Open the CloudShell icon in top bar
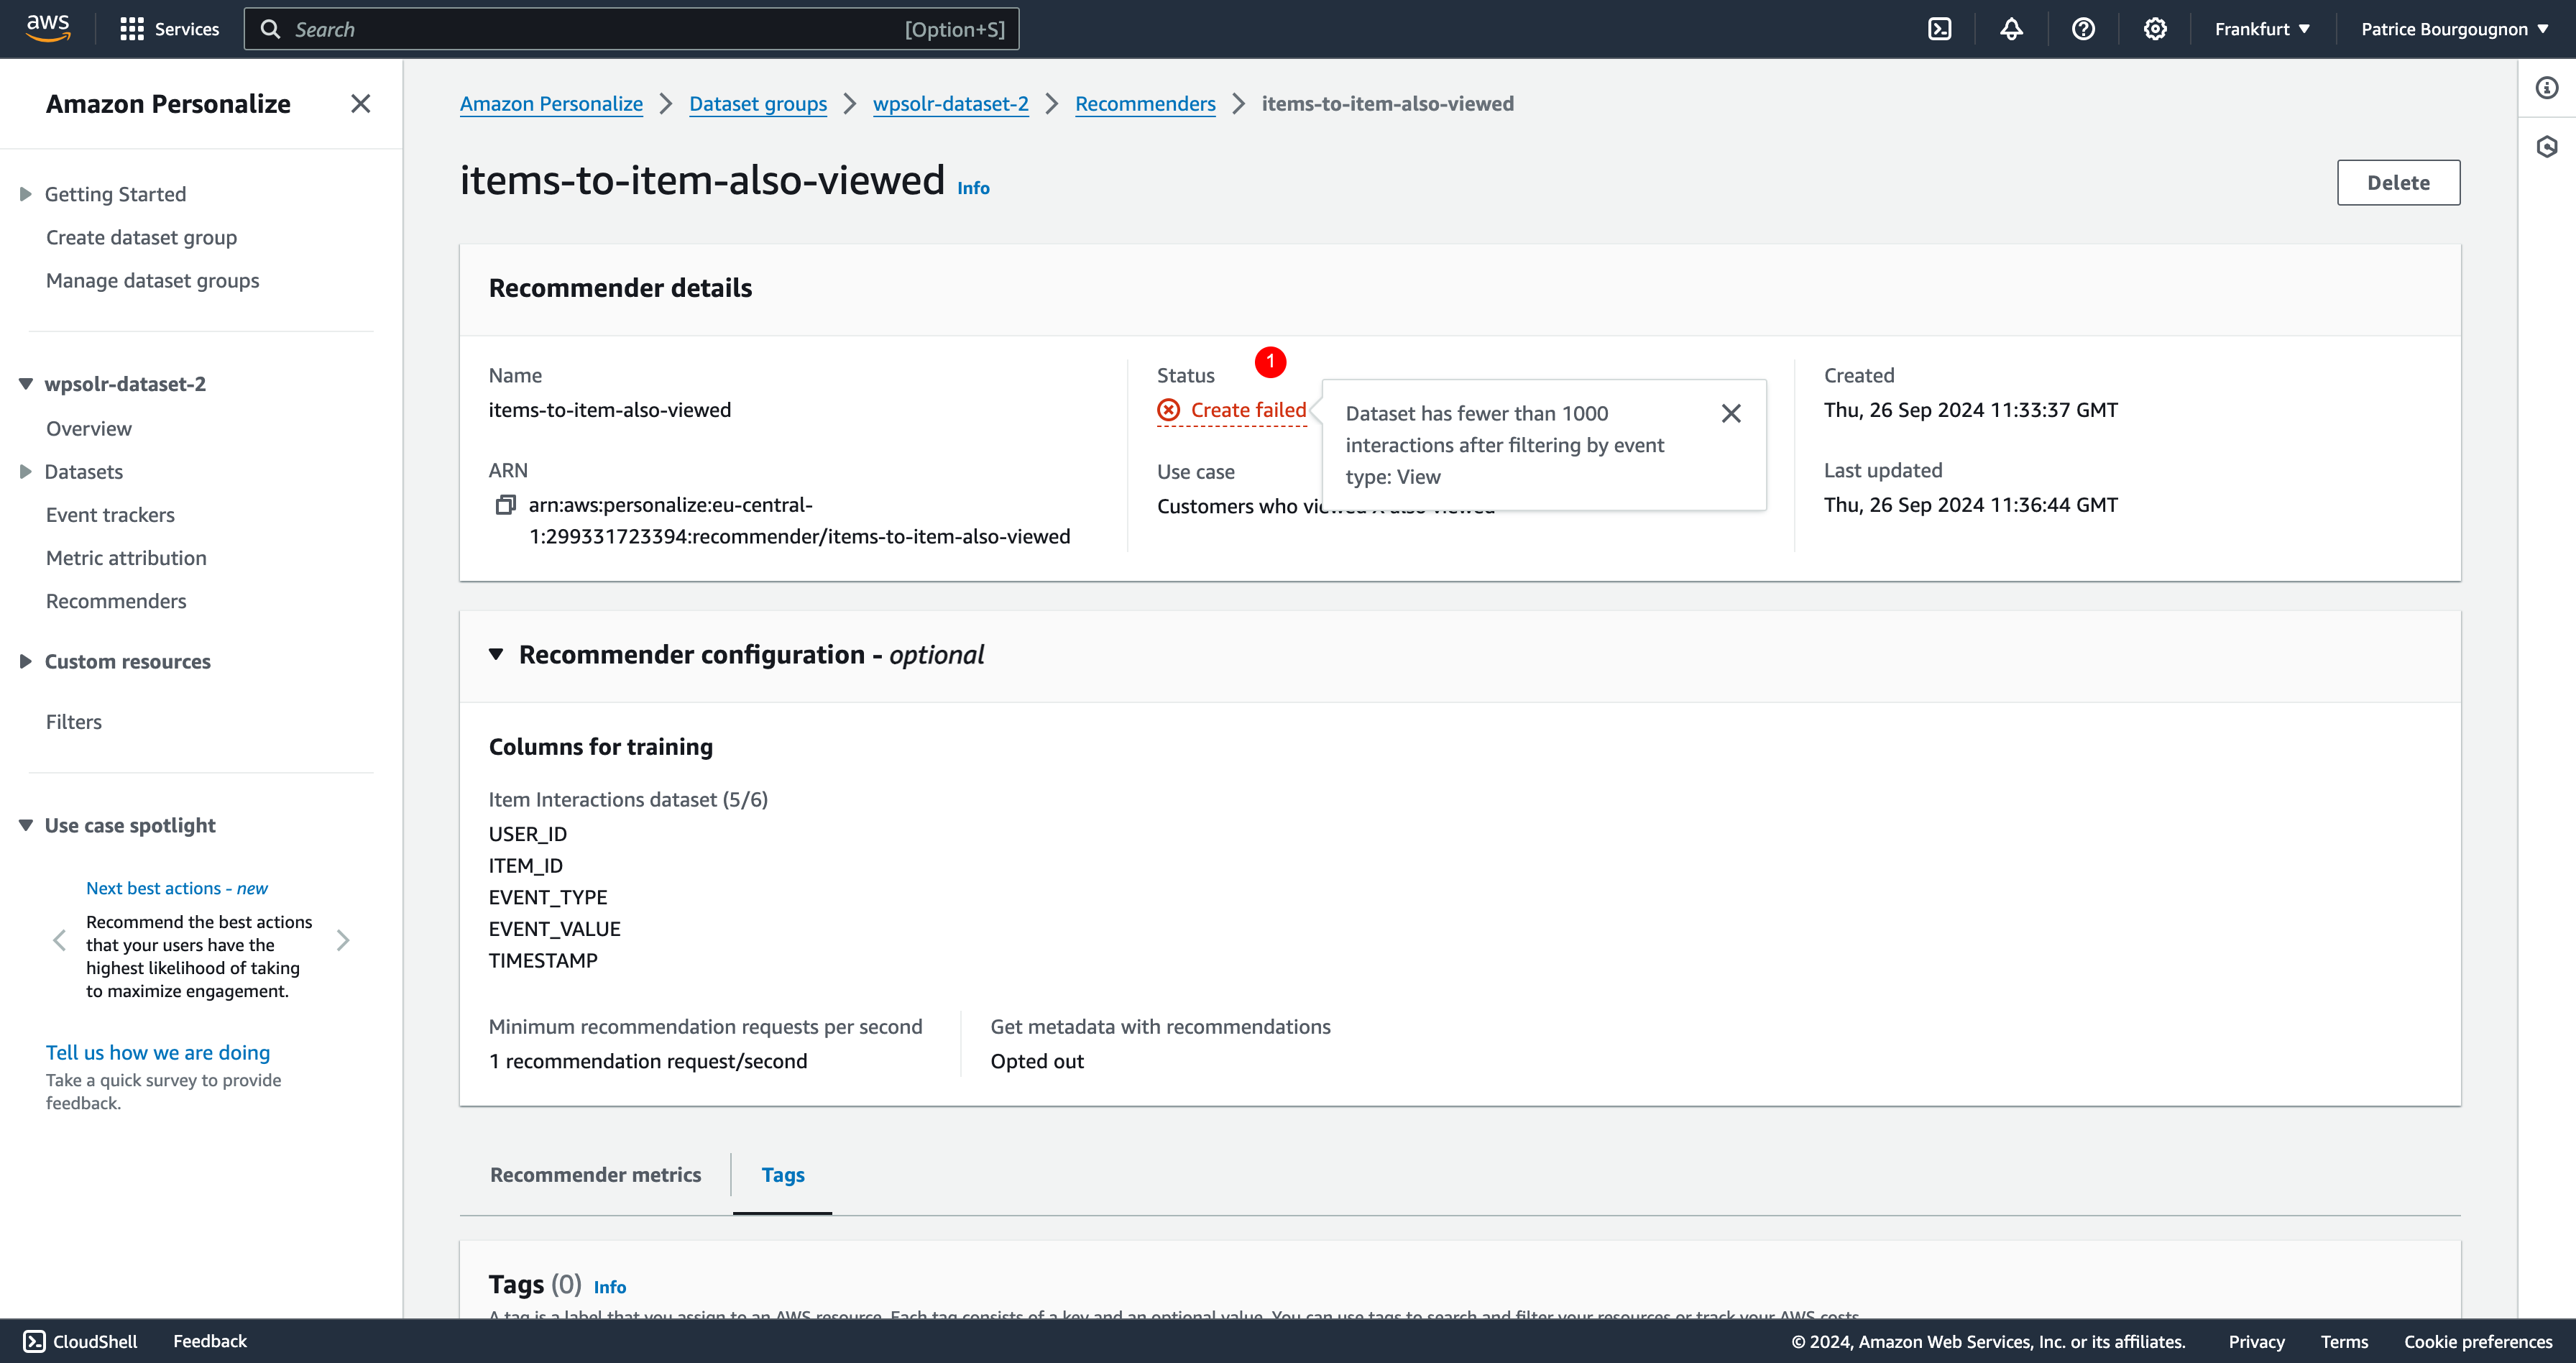Viewport: 2576px width, 1363px height. coord(1939,29)
